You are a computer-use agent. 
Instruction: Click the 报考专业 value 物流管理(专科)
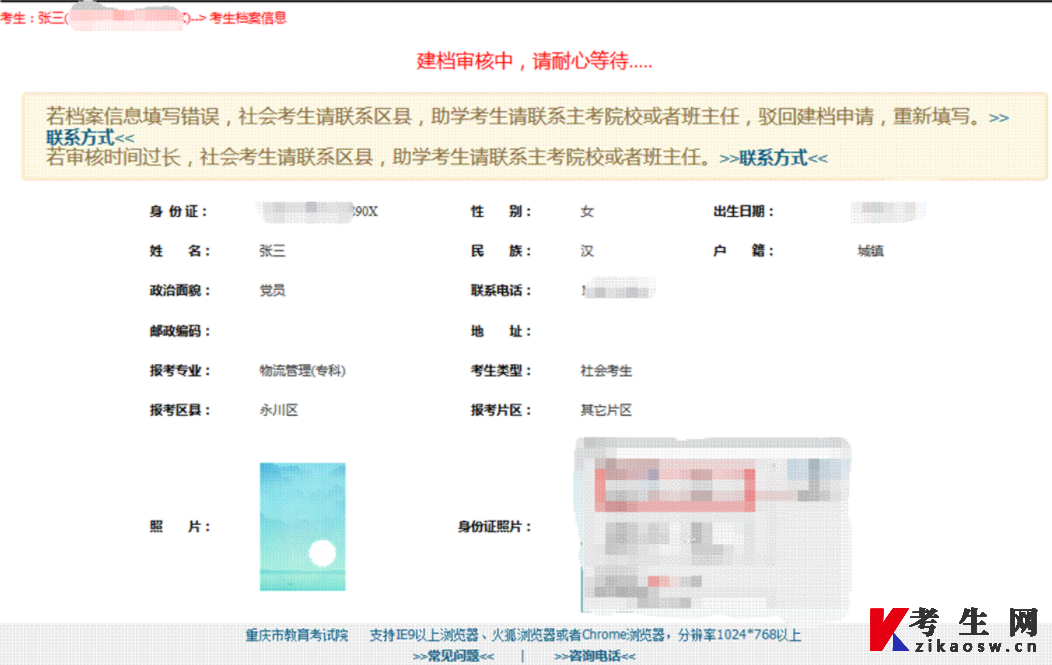point(303,370)
